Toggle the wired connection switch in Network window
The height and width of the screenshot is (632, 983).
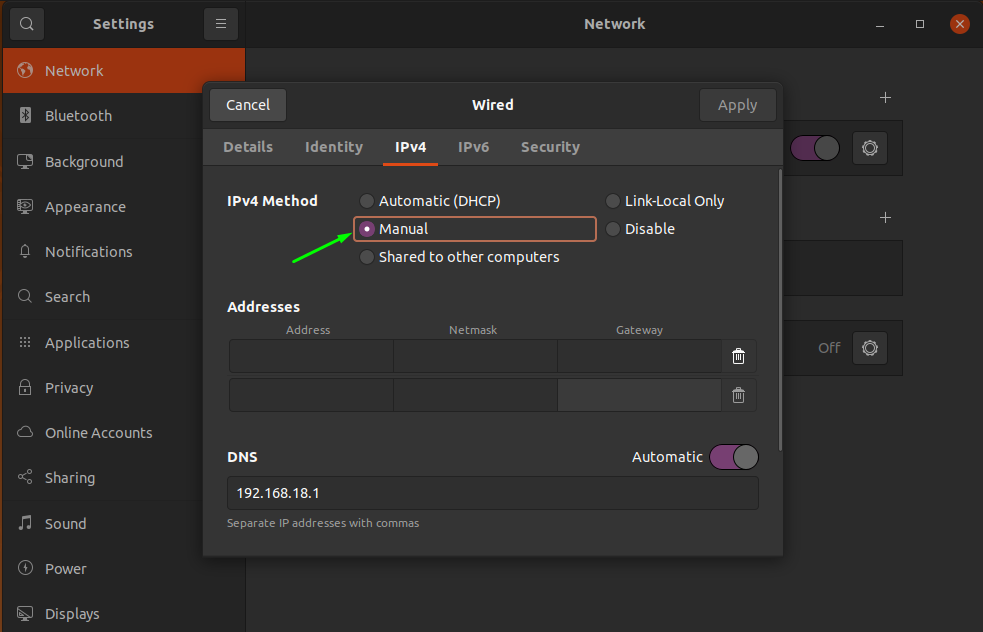point(814,148)
